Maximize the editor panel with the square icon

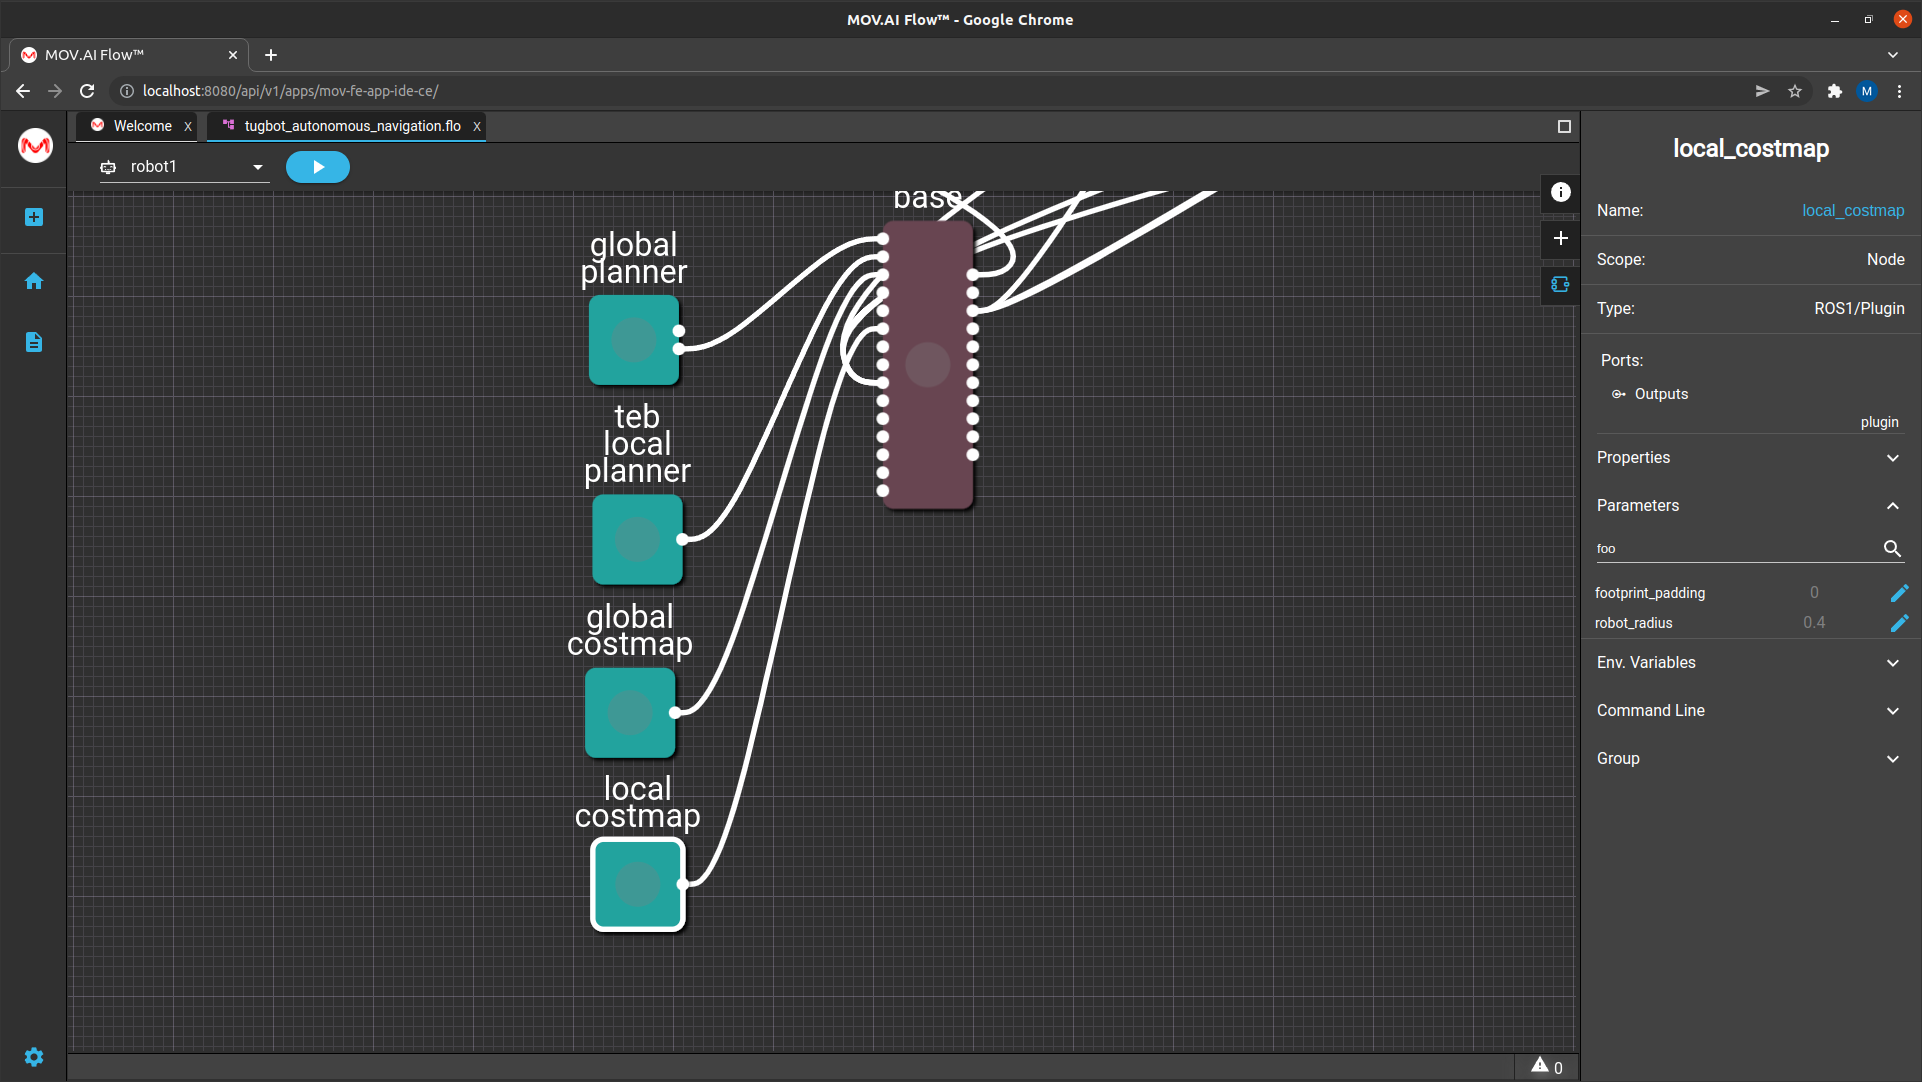pos(1564,126)
